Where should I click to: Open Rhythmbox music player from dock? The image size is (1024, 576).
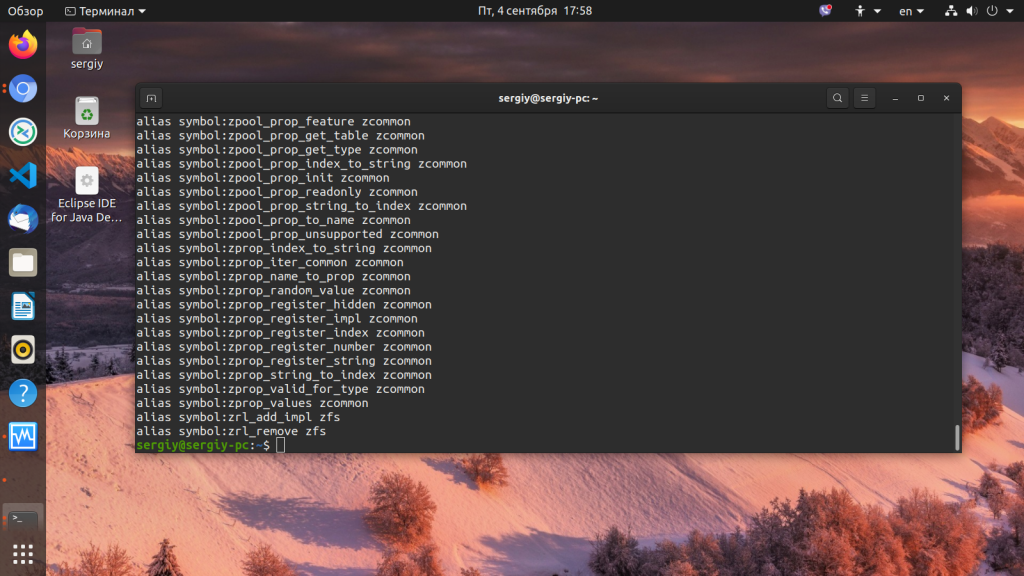point(23,349)
